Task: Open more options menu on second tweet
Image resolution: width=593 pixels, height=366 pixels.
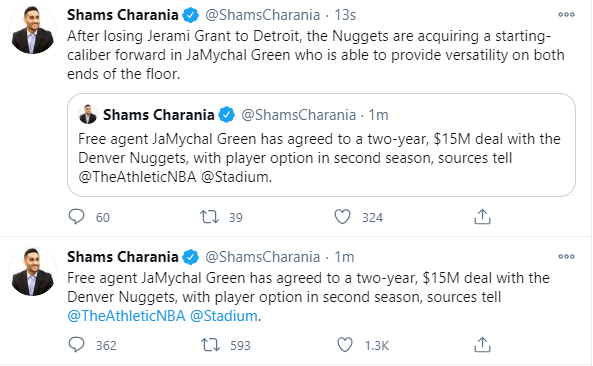Action: [x=566, y=256]
